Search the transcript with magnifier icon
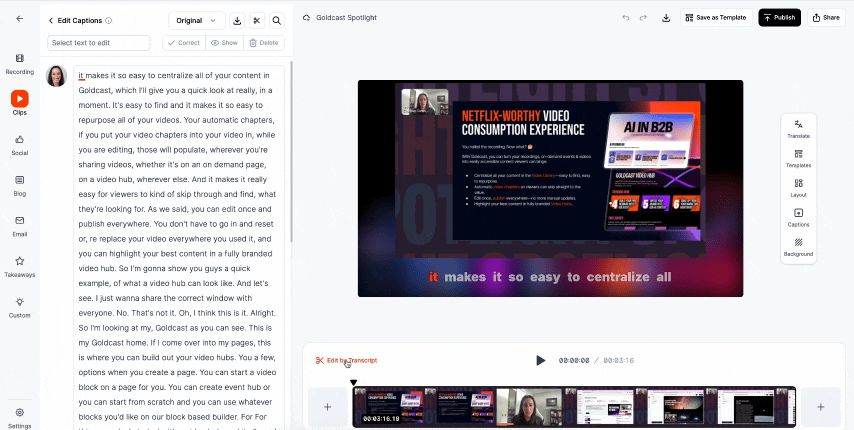 276,20
